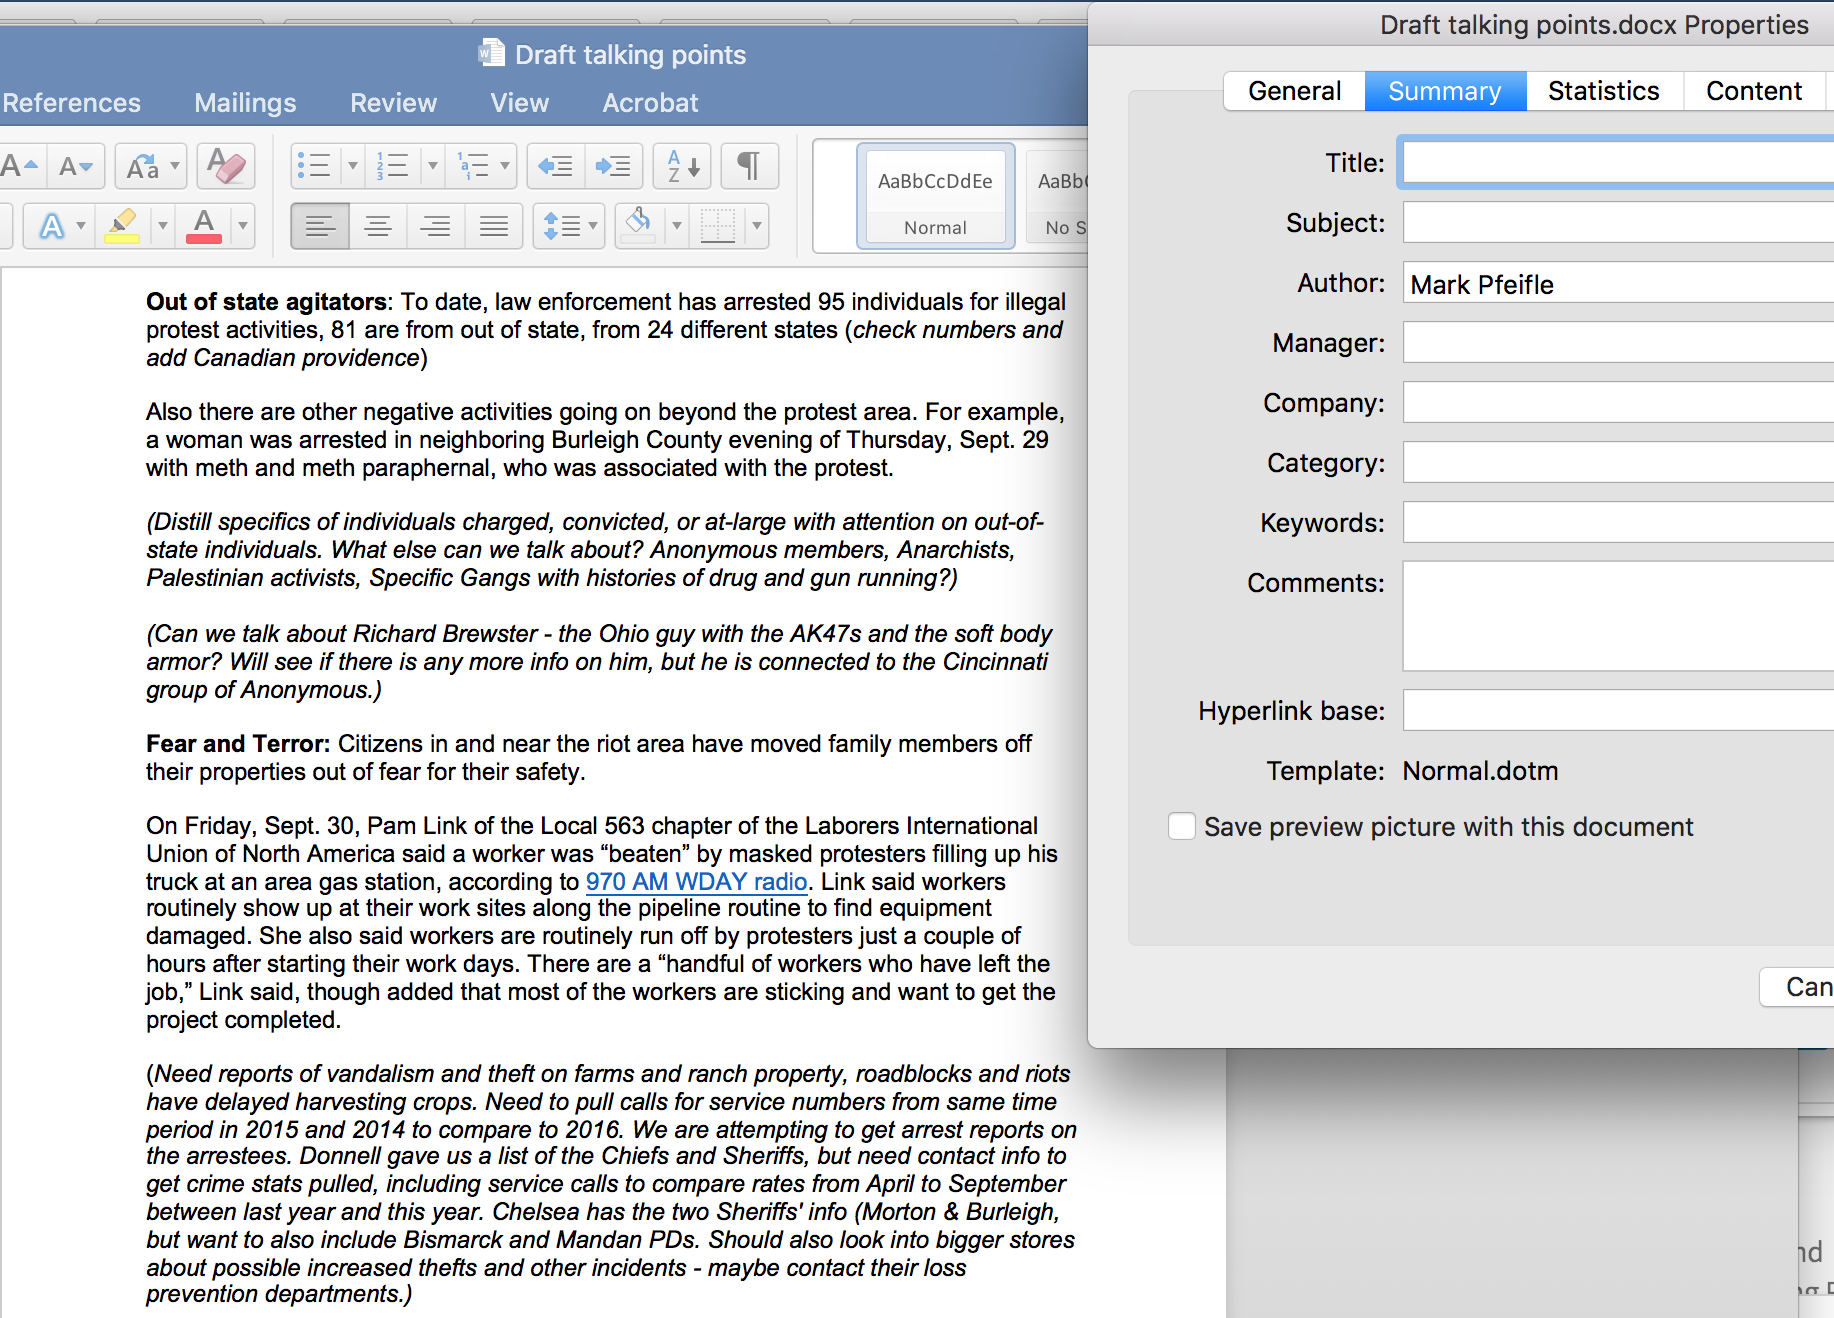Open the References ribbon tab

71,103
